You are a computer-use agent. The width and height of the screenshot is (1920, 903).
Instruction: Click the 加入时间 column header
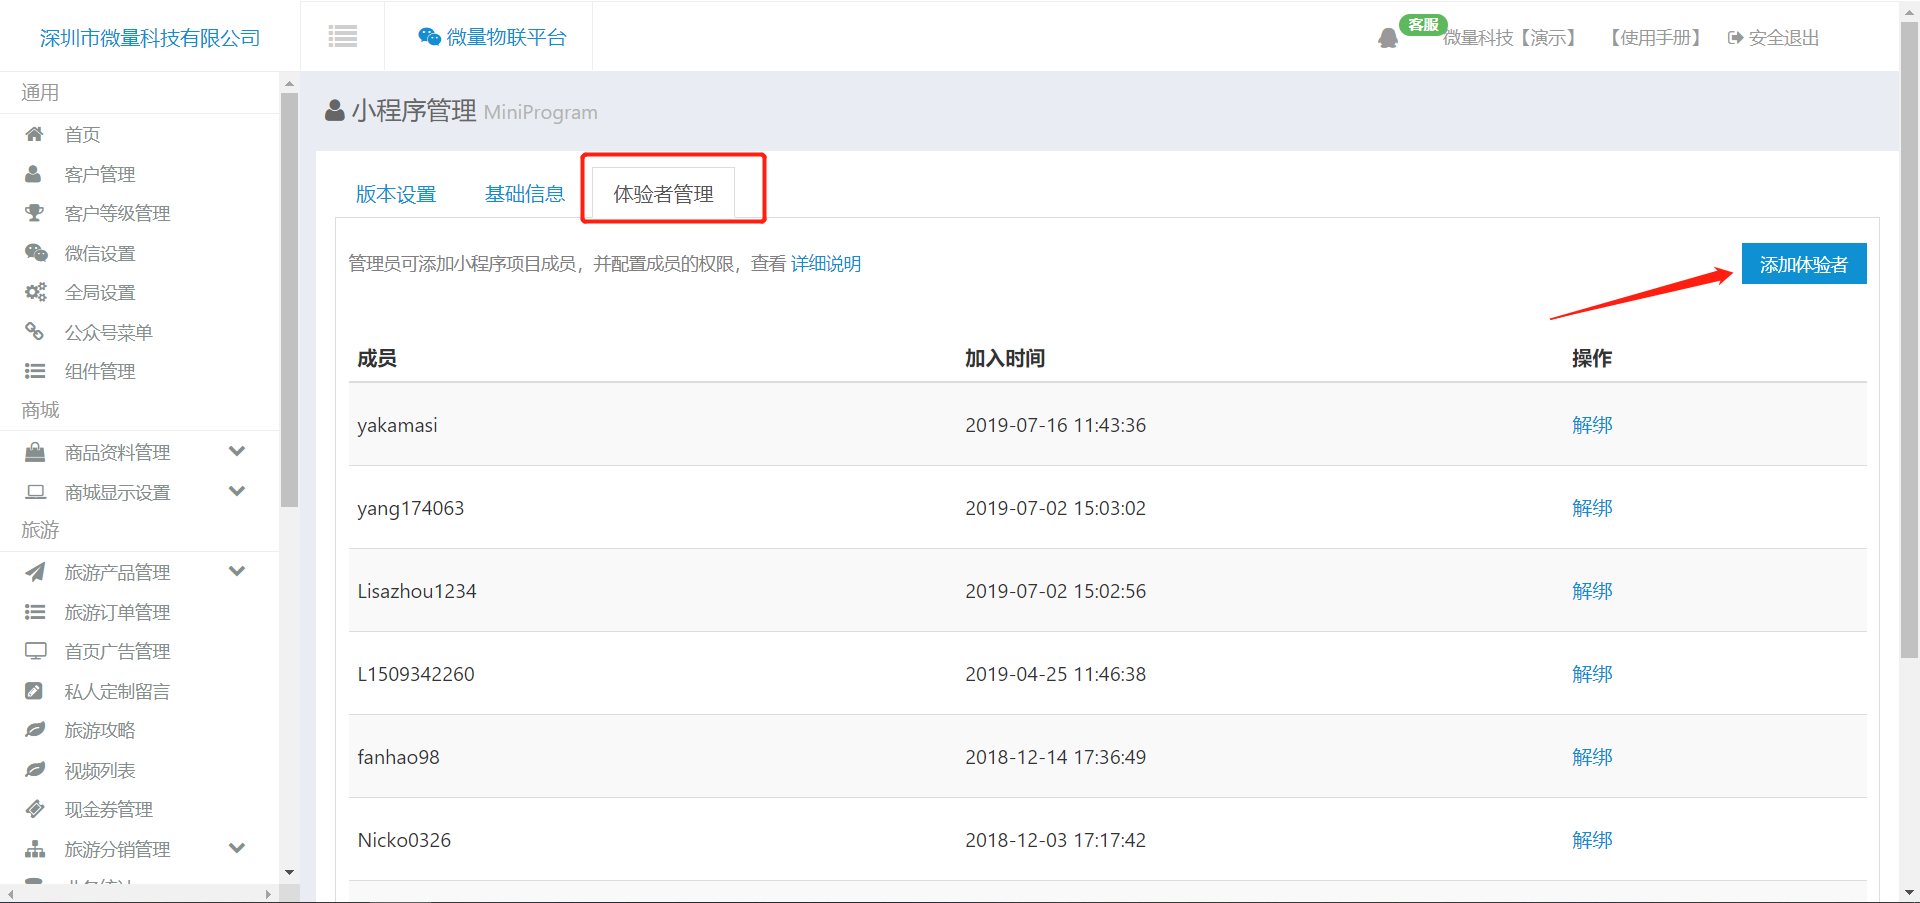click(x=1005, y=358)
